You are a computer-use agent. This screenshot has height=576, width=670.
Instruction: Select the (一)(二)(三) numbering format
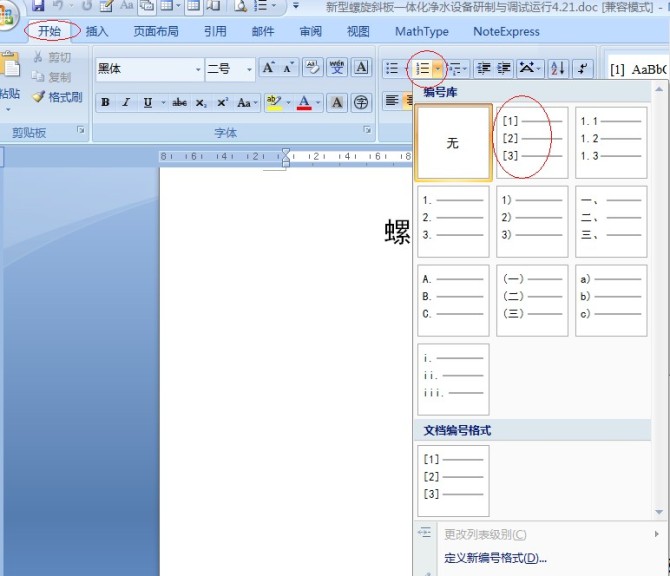pos(532,300)
